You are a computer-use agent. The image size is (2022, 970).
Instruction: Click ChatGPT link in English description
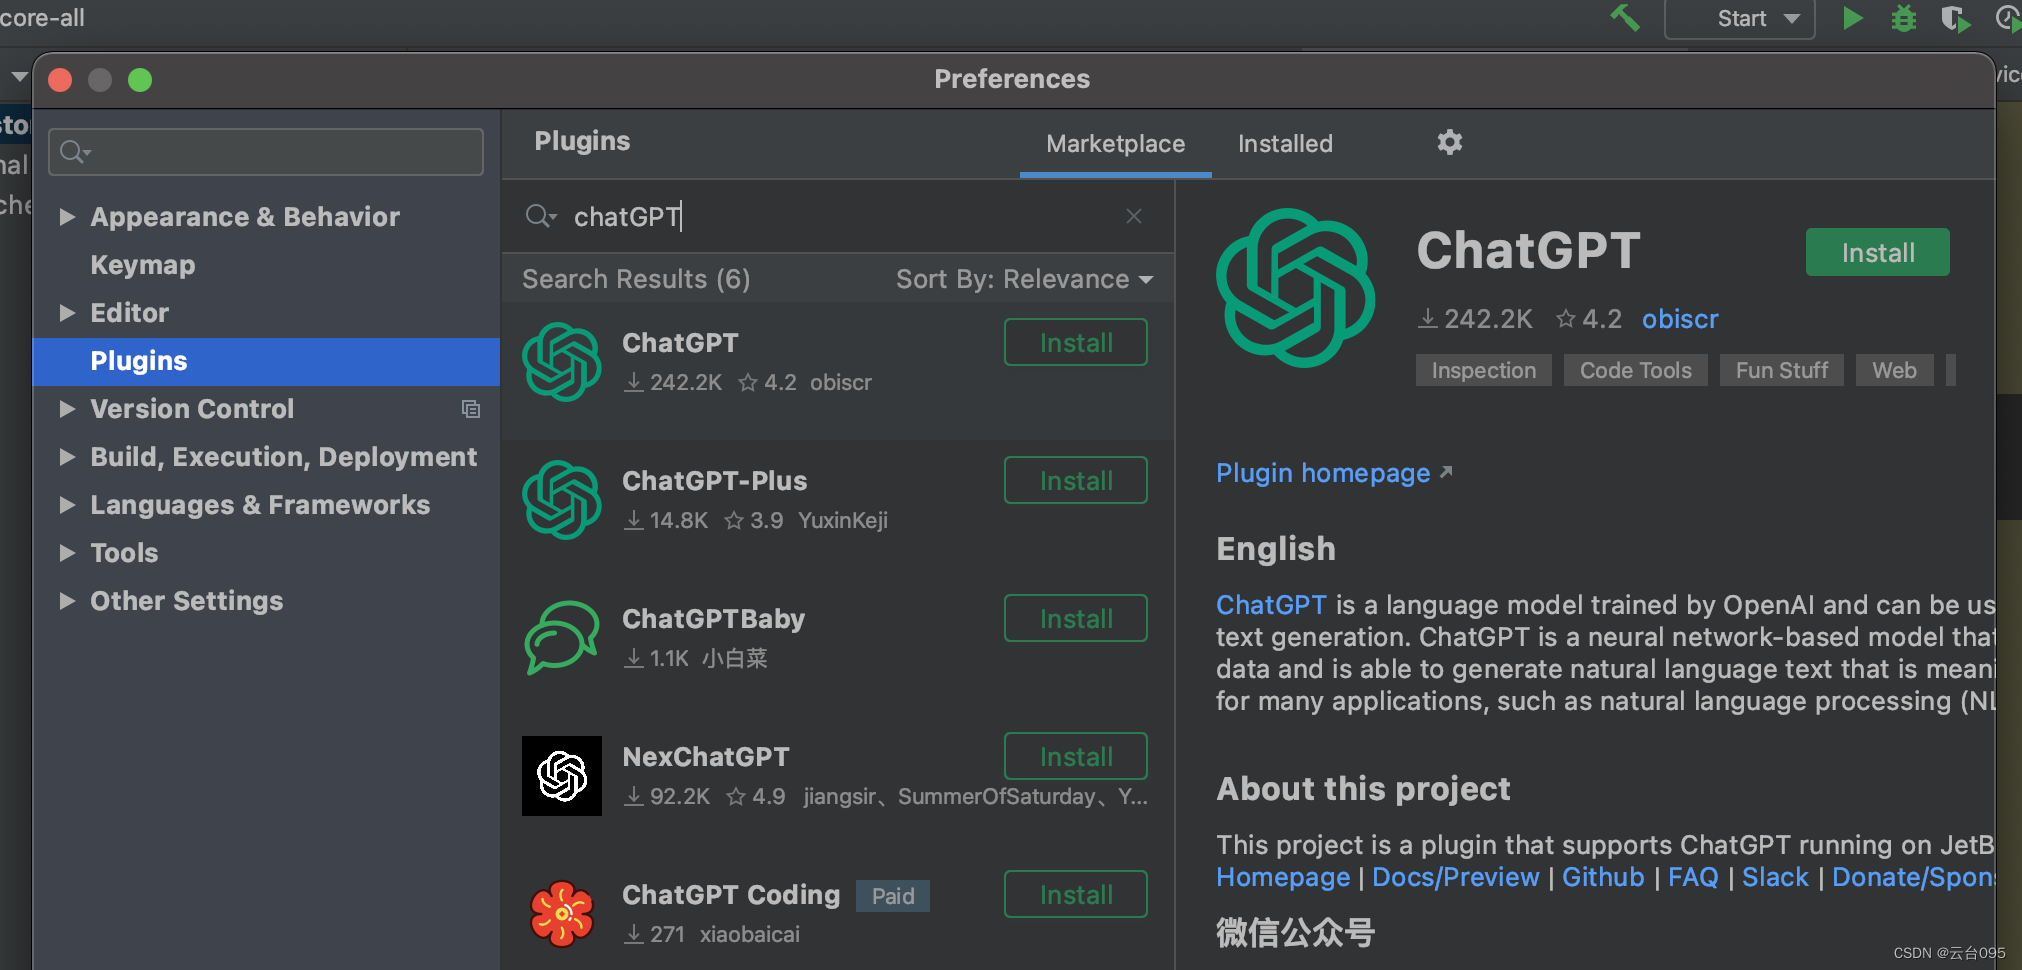pos(1270,605)
